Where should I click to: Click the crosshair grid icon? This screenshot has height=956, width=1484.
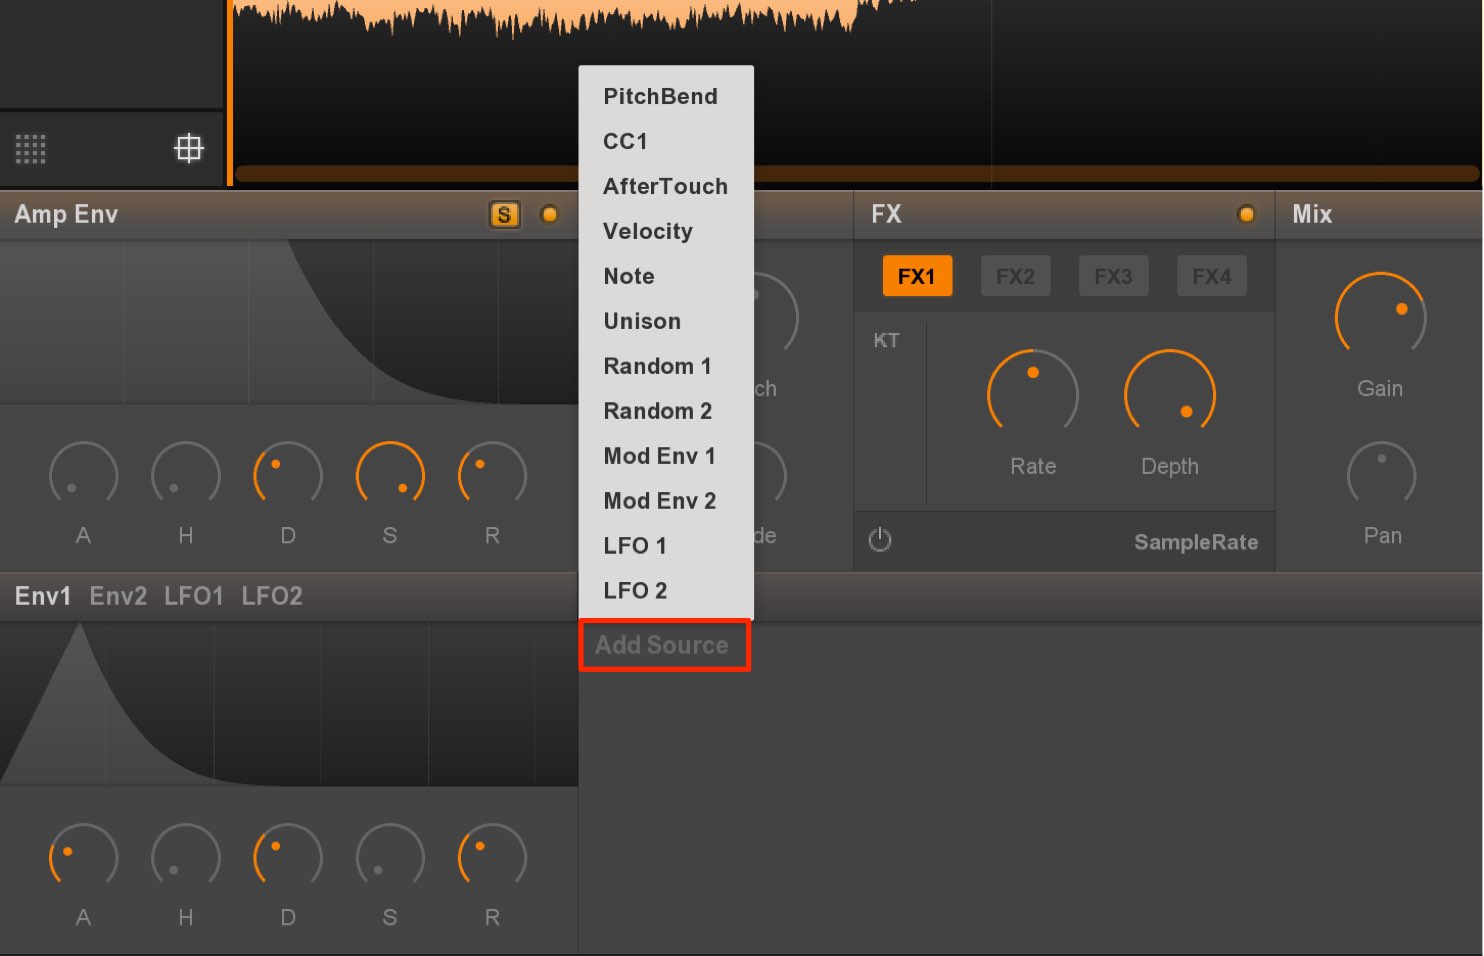point(189,149)
